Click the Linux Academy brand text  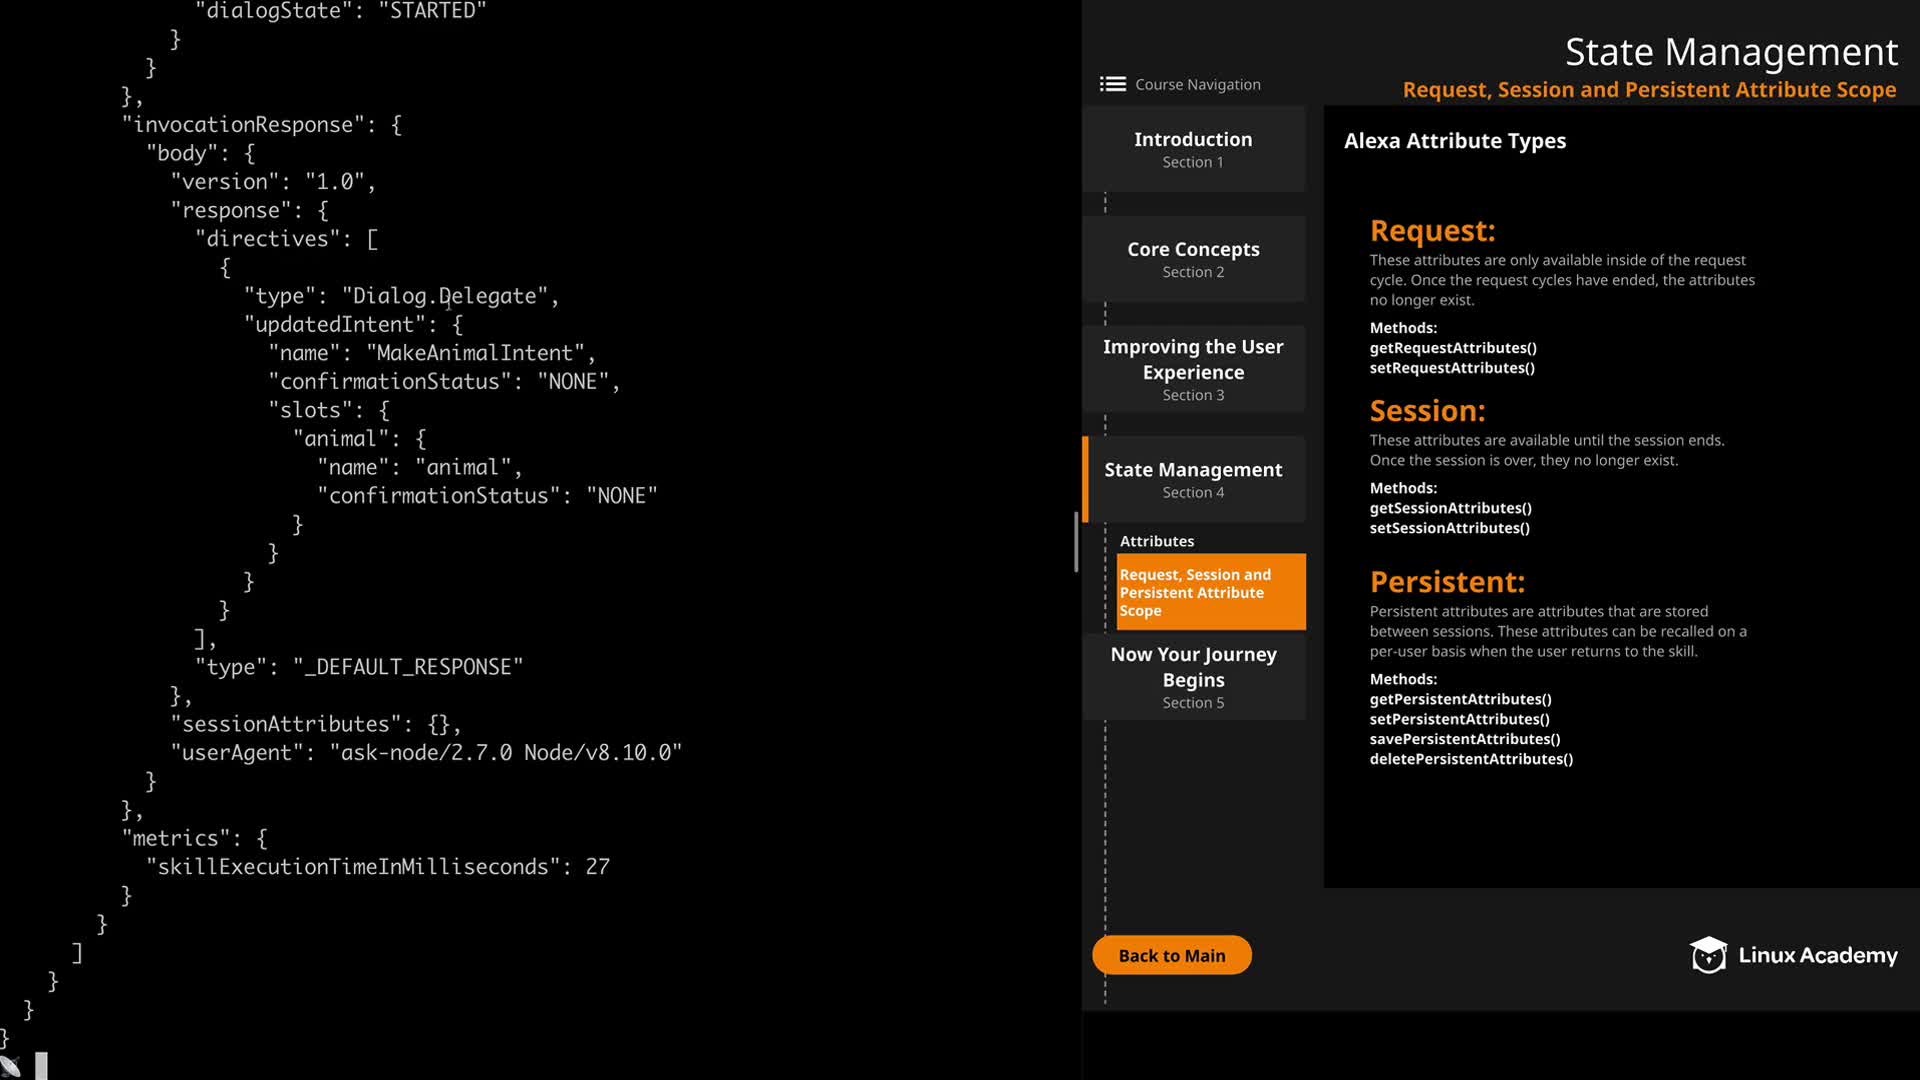tap(1817, 955)
